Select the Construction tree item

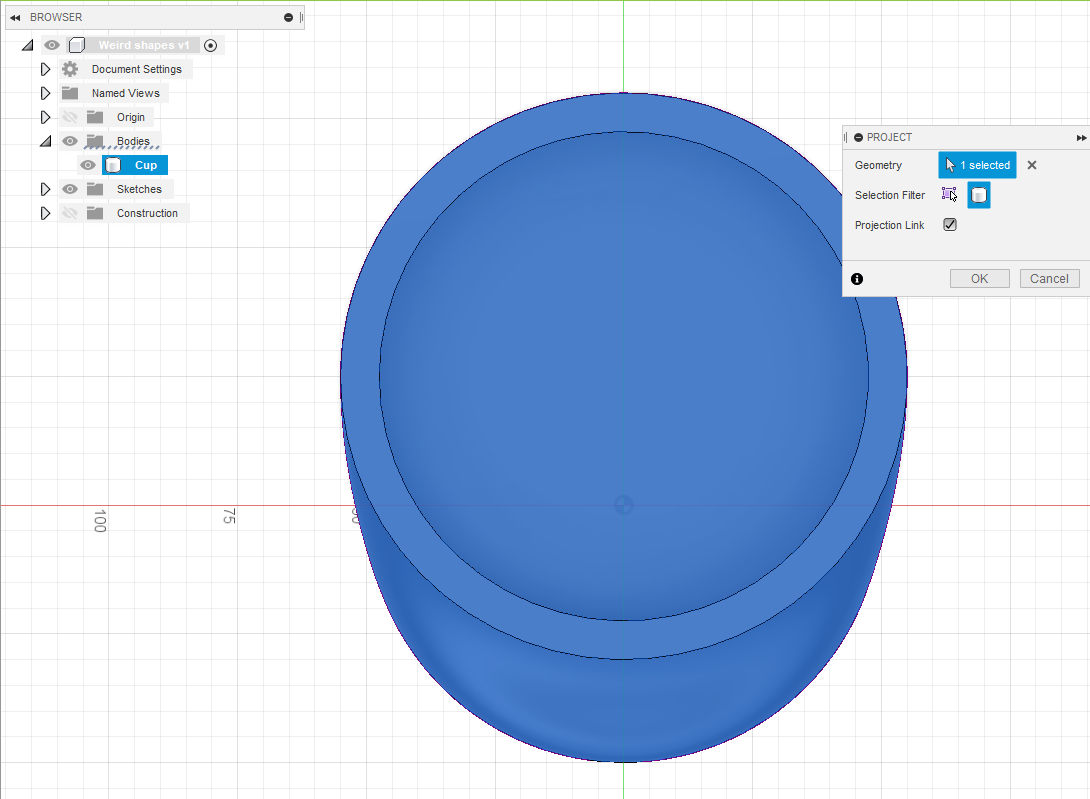pos(147,213)
